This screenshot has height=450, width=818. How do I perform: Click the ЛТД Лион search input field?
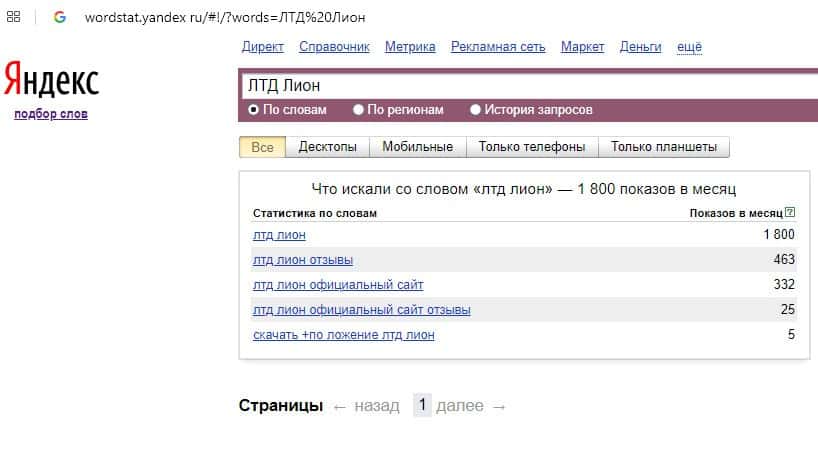point(530,86)
